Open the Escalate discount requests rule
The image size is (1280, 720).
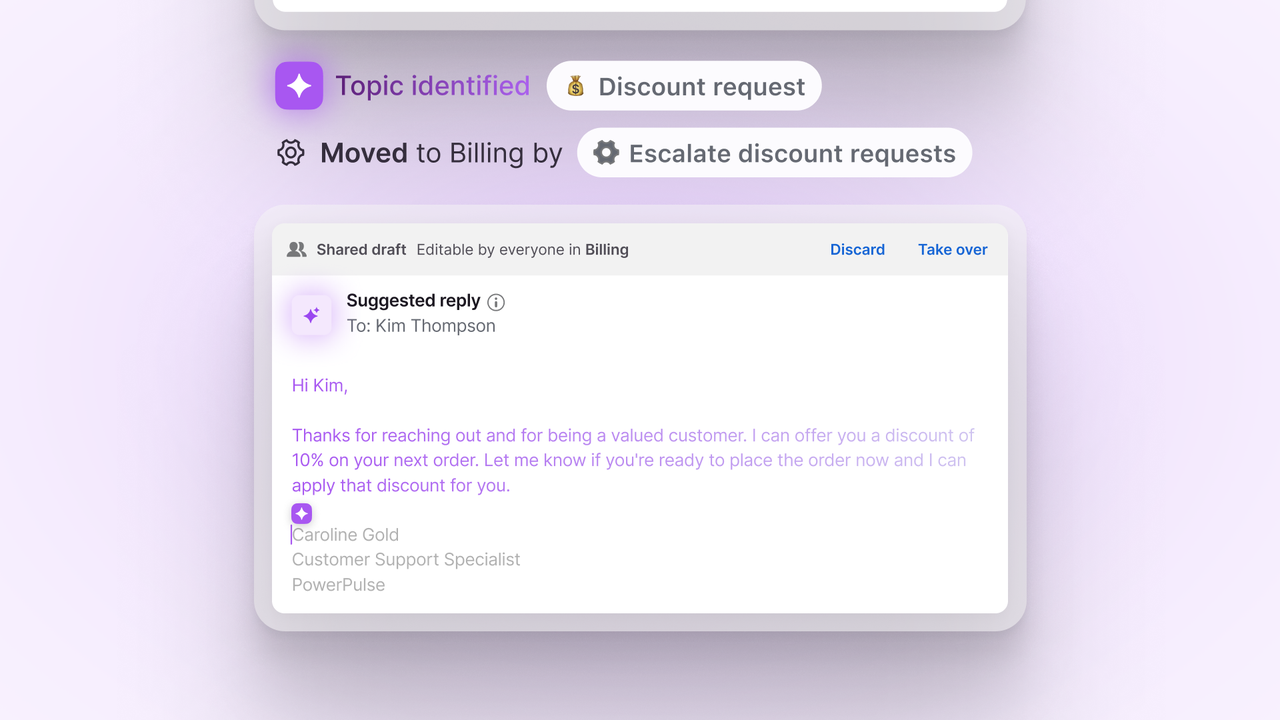[x=774, y=153]
